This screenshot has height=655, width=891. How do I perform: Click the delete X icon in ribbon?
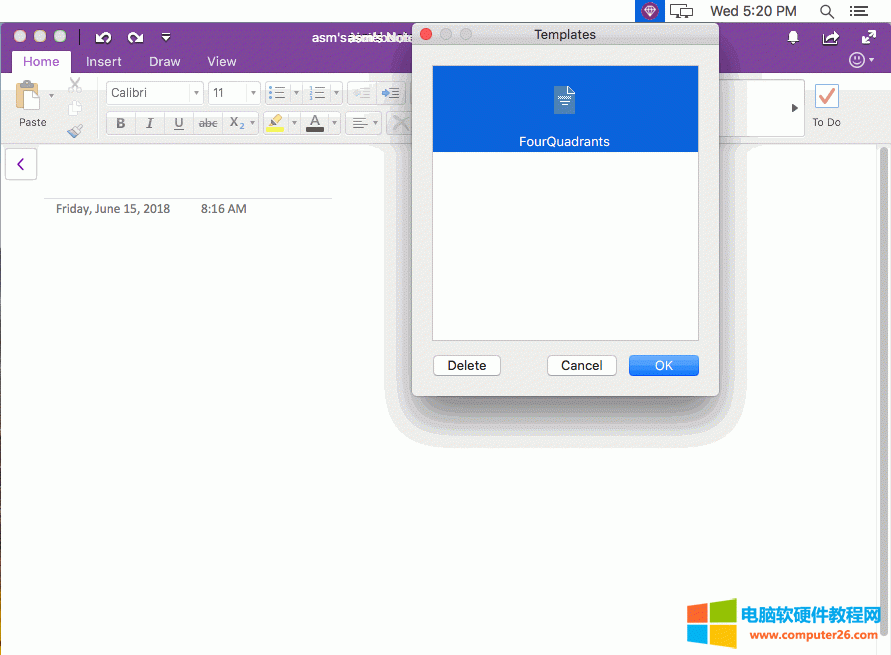coord(400,123)
